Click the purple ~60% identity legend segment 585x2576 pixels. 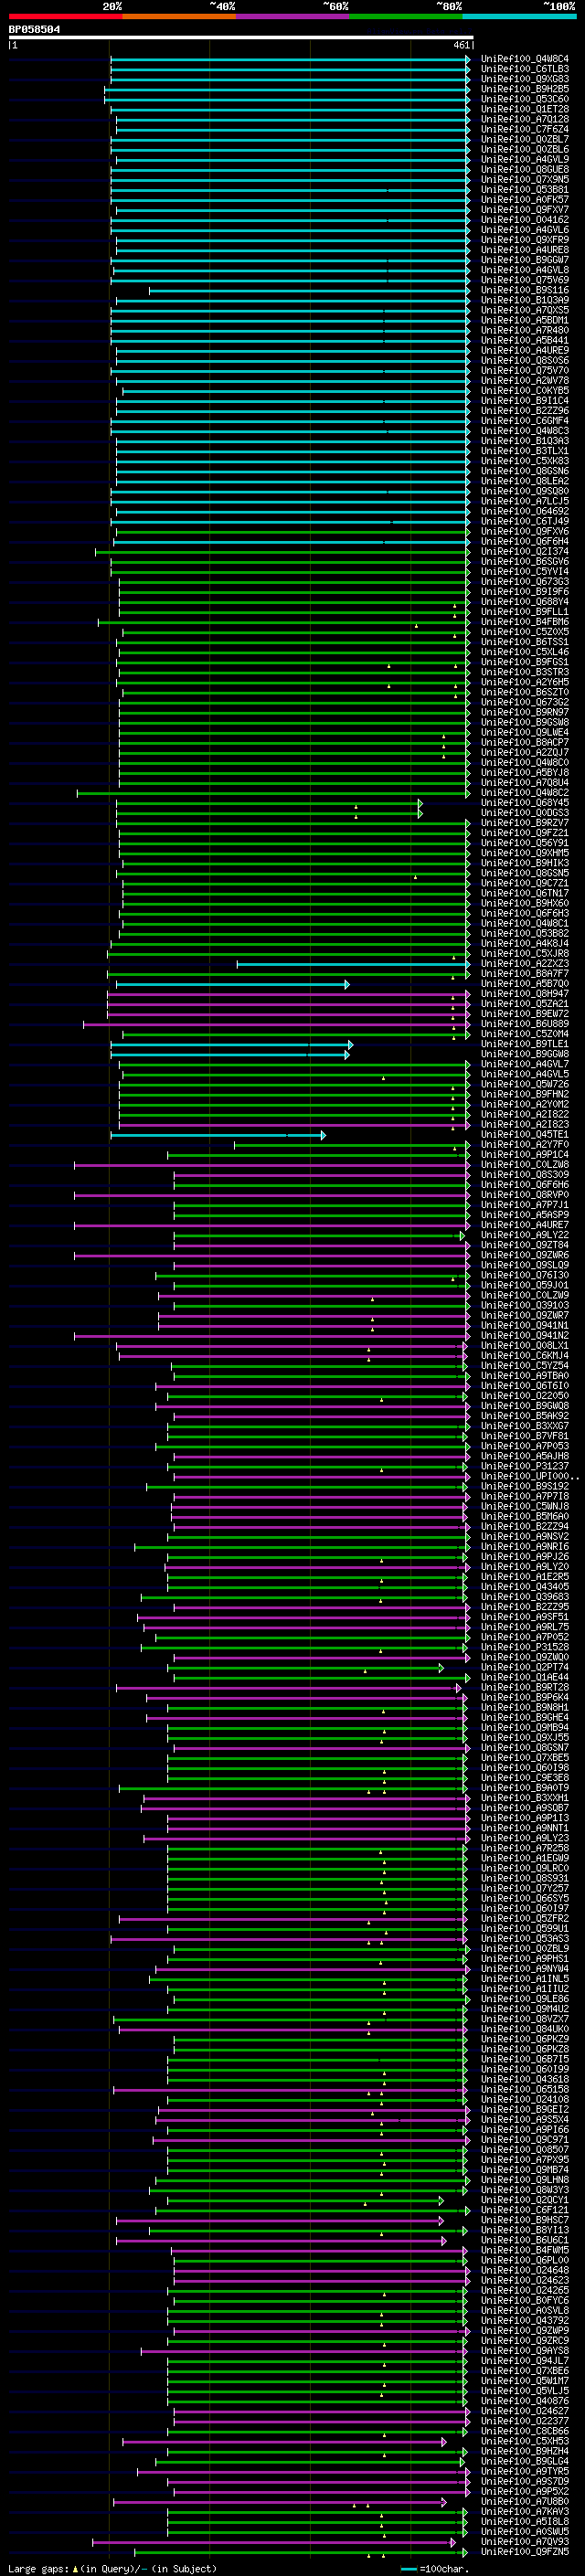[292, 16]
